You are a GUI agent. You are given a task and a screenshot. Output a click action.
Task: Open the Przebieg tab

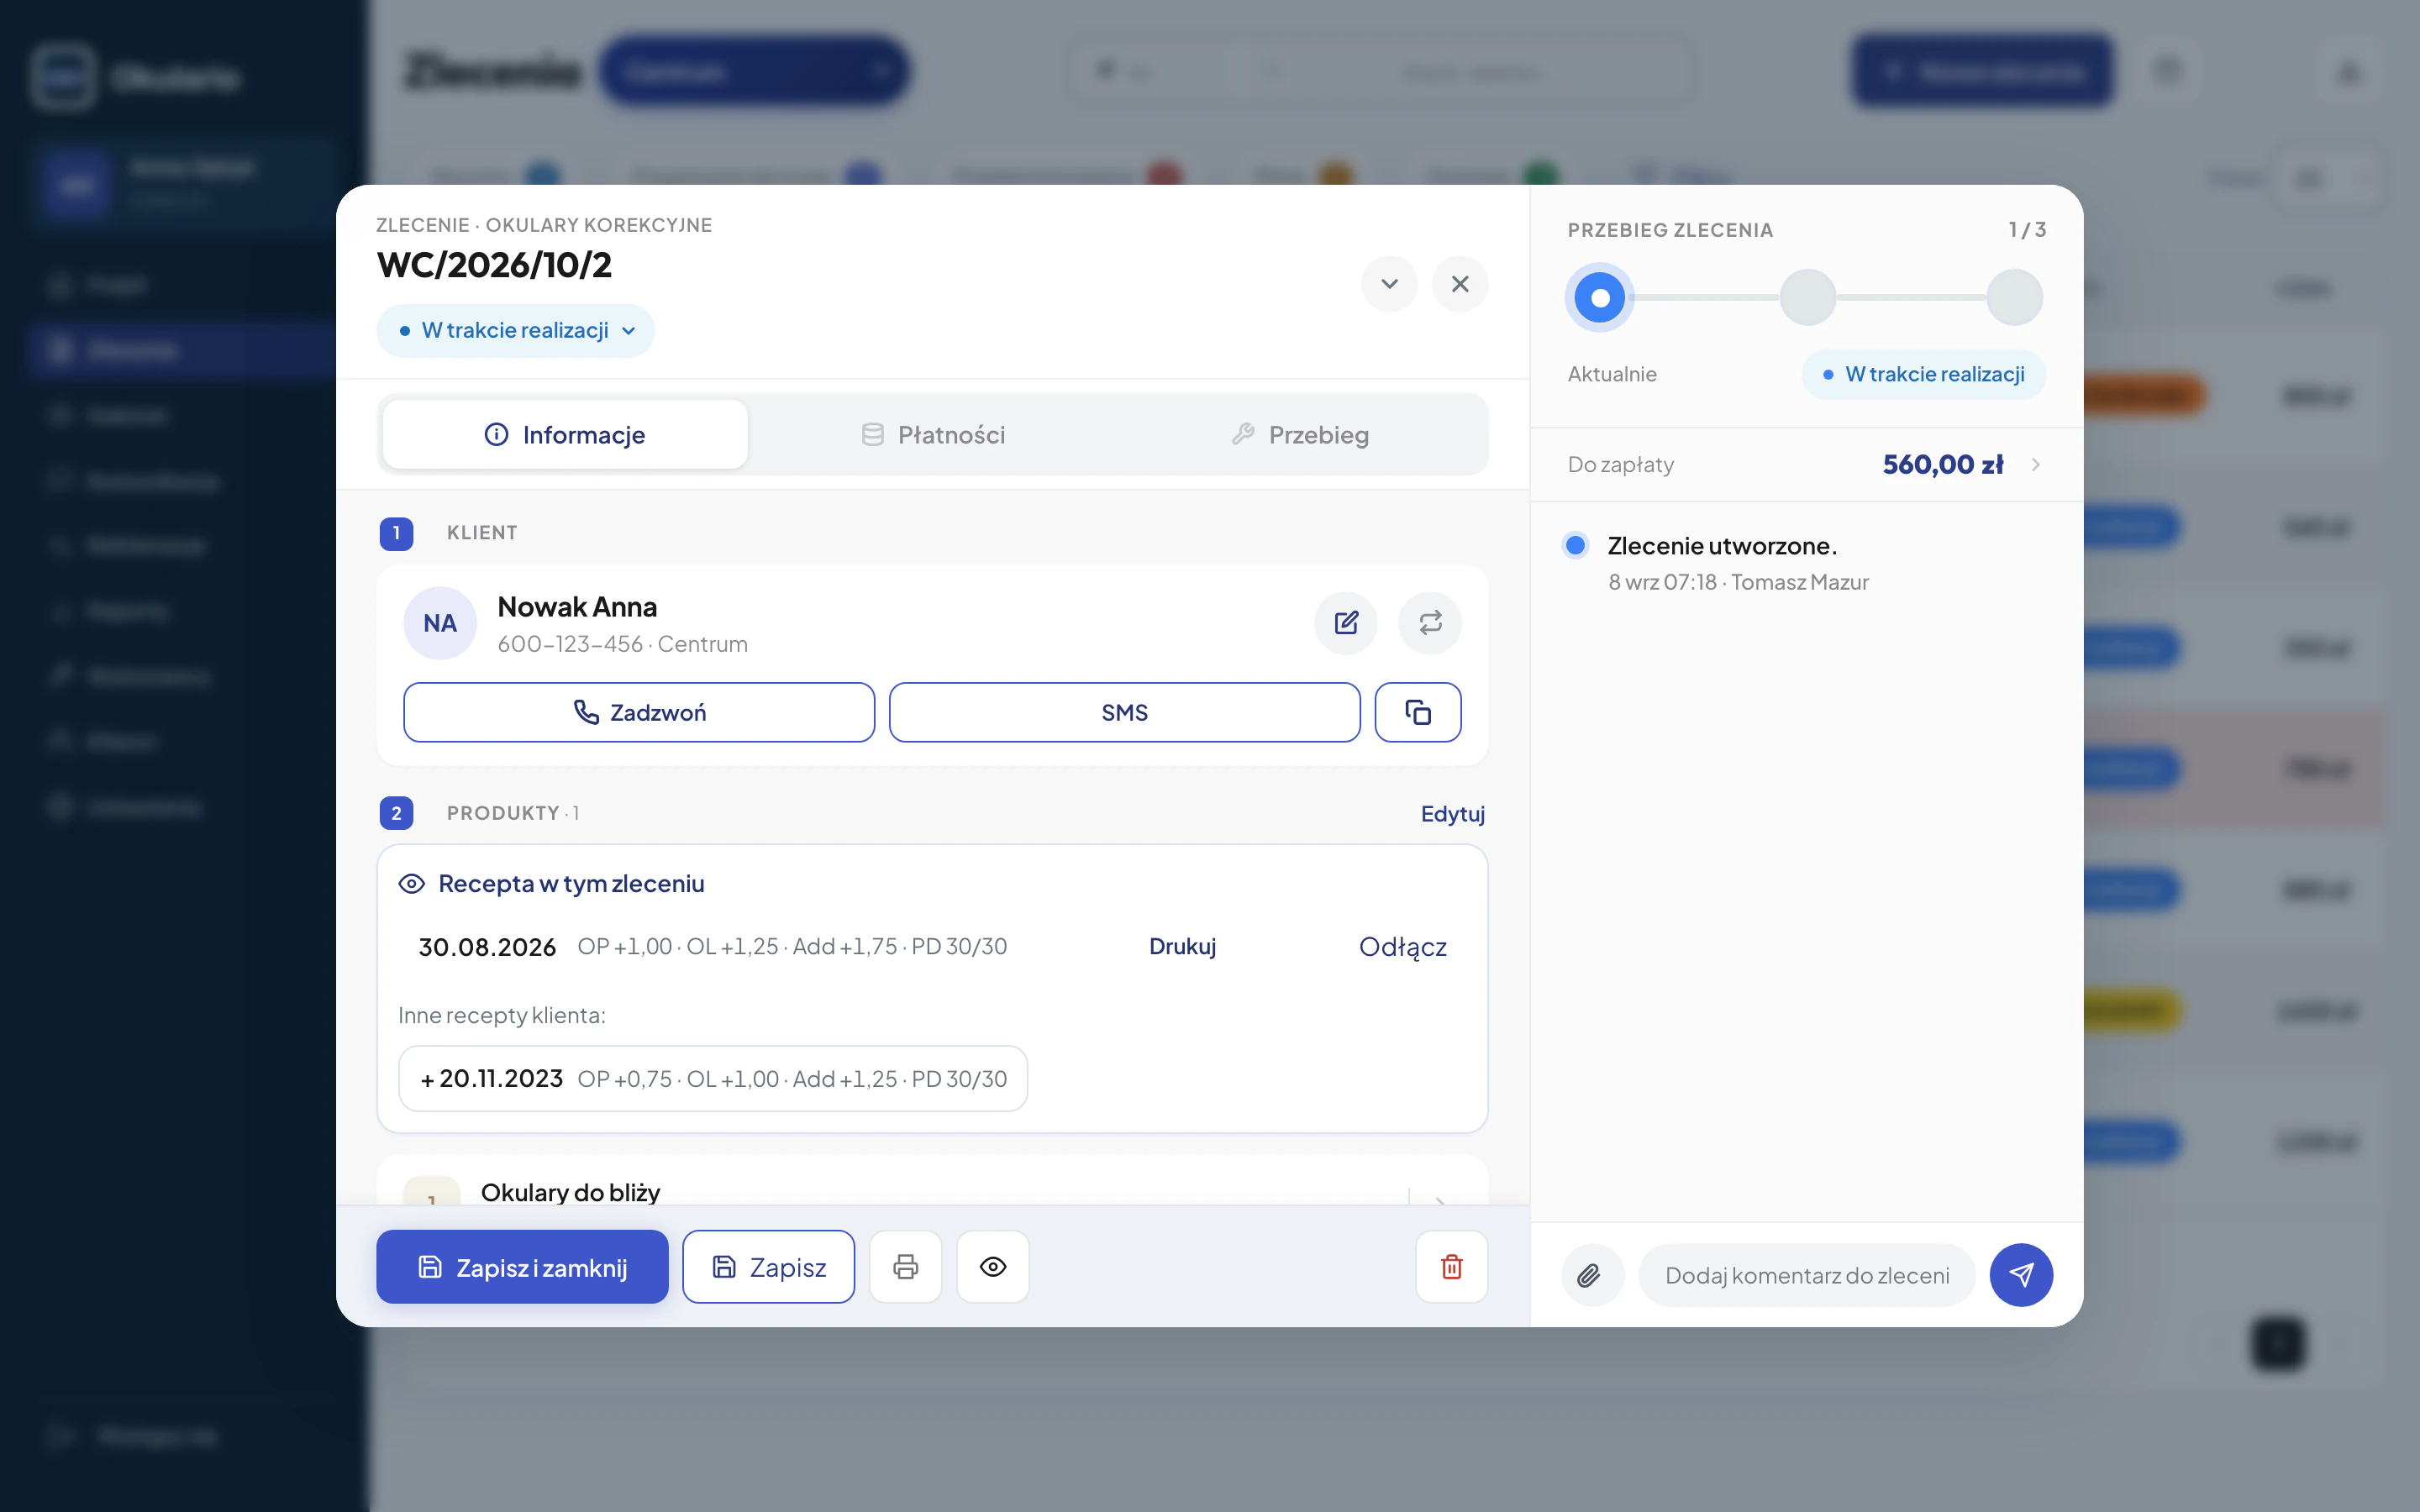tap(1300, 435)
